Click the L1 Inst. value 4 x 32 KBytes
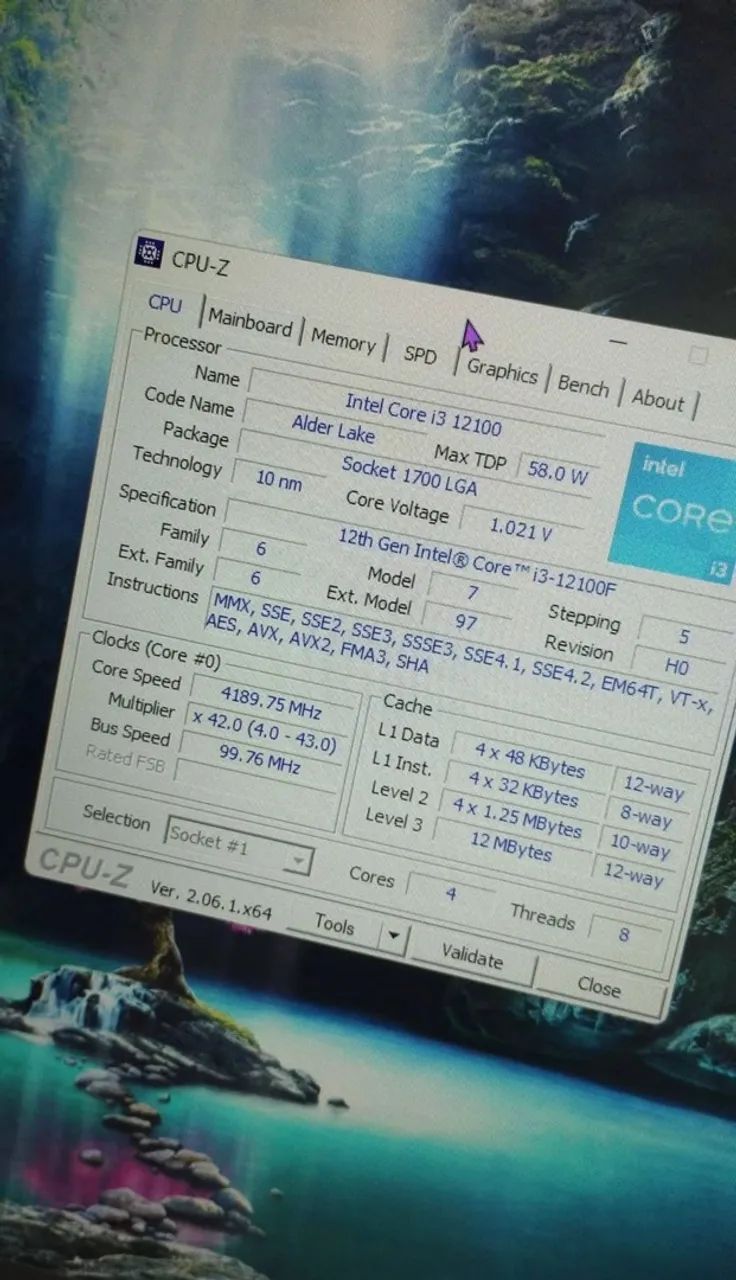 (524, 788)
